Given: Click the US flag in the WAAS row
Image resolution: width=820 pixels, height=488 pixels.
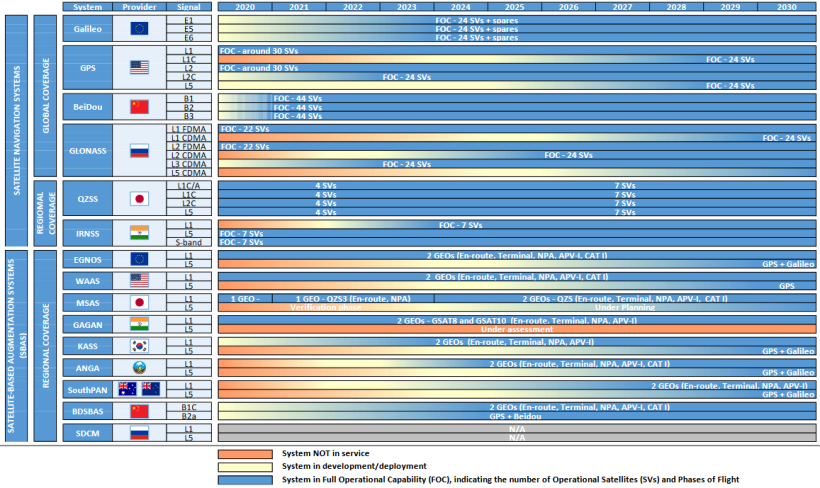Looking at the screenshot, I should 139,281.
